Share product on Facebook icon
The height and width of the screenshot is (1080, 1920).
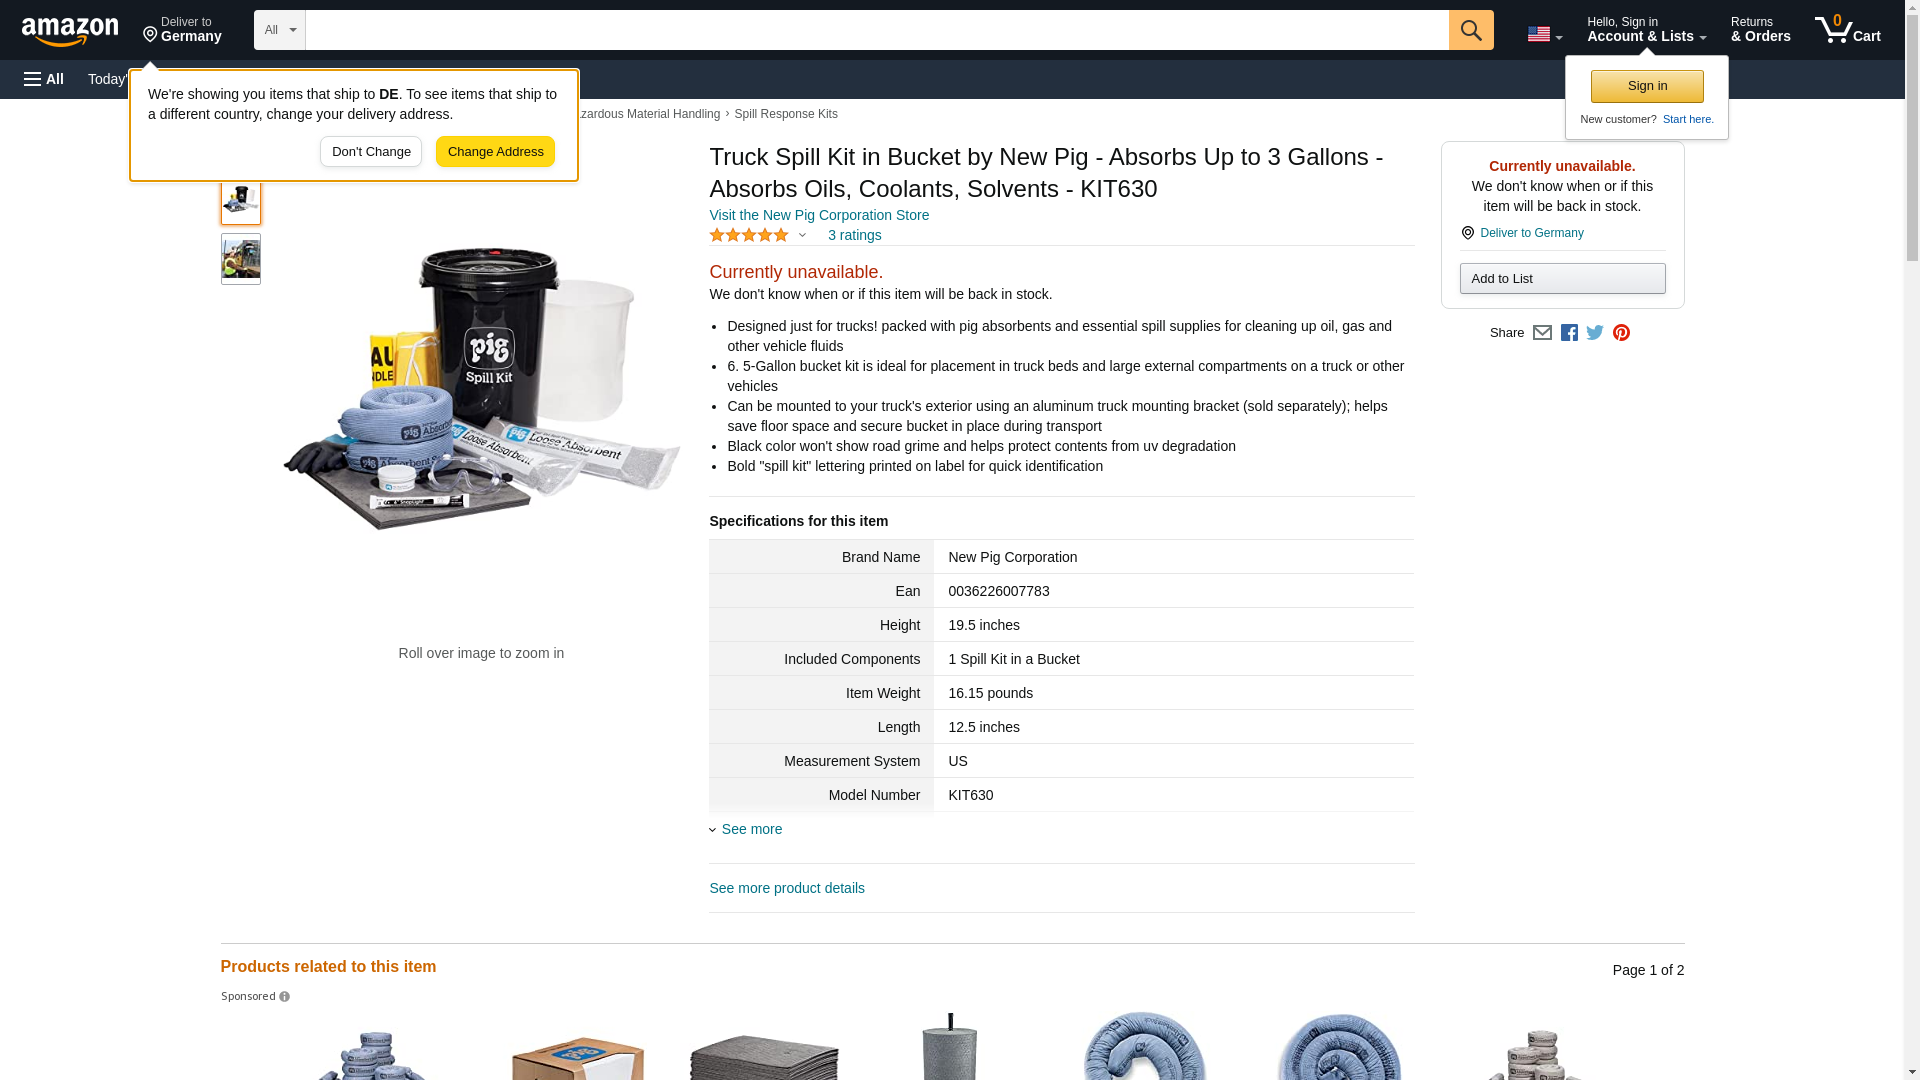point(1569,333)
